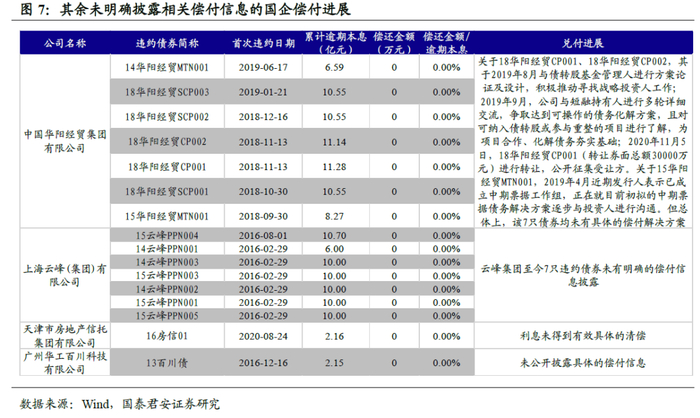The height and width of the screenshot is (418, 700).
Task: Select default date 2016-12-16
Action: 263,363
